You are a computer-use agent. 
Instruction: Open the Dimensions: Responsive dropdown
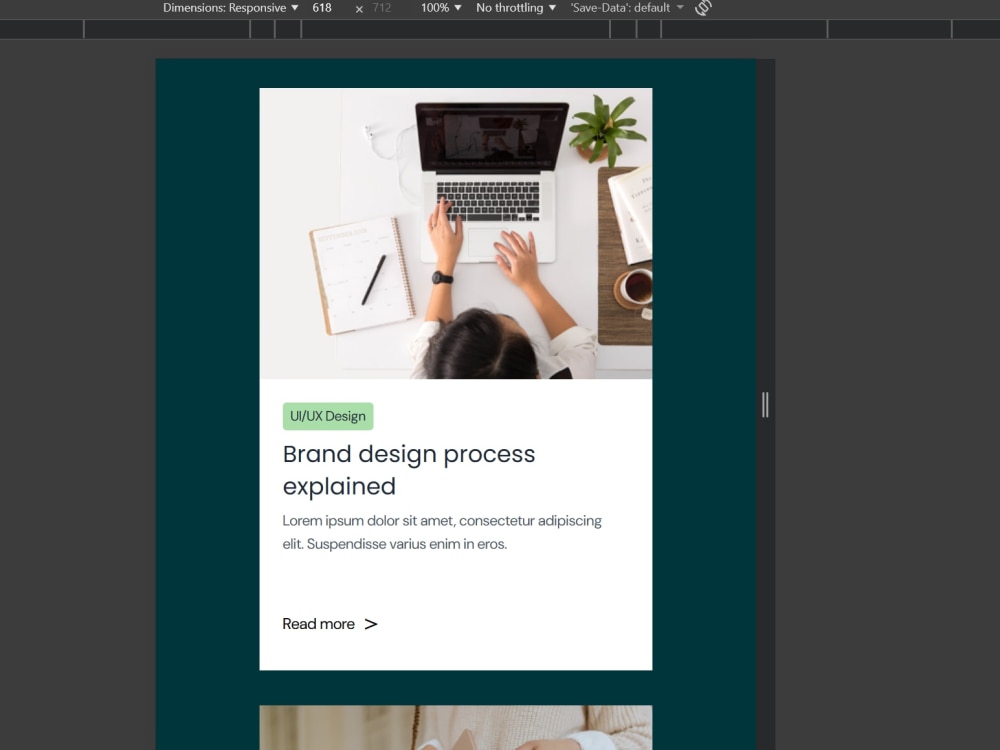pyautogui.click(x=230, y=8)
